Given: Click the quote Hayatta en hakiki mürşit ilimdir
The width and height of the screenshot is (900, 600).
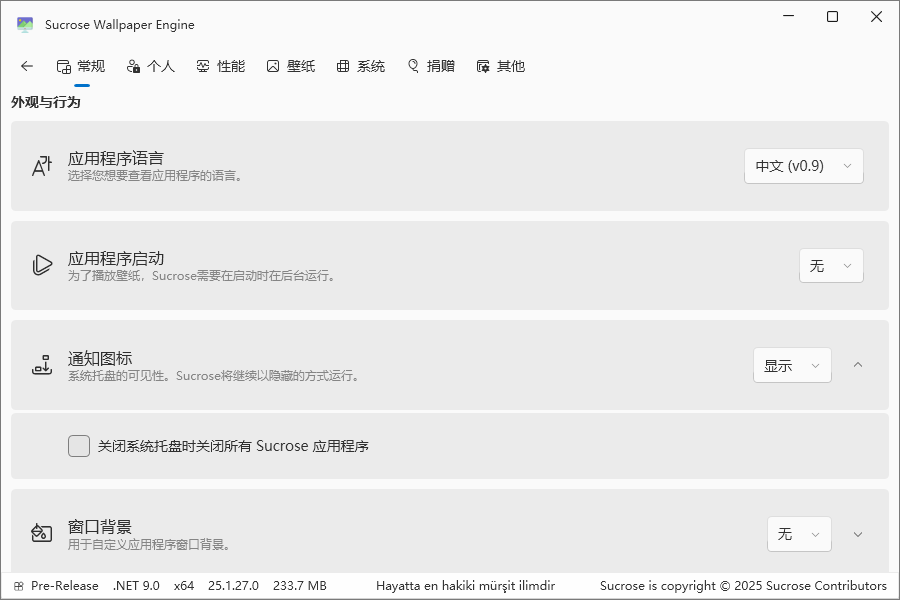Looking at the screenshot, I should tap(465, 586).
